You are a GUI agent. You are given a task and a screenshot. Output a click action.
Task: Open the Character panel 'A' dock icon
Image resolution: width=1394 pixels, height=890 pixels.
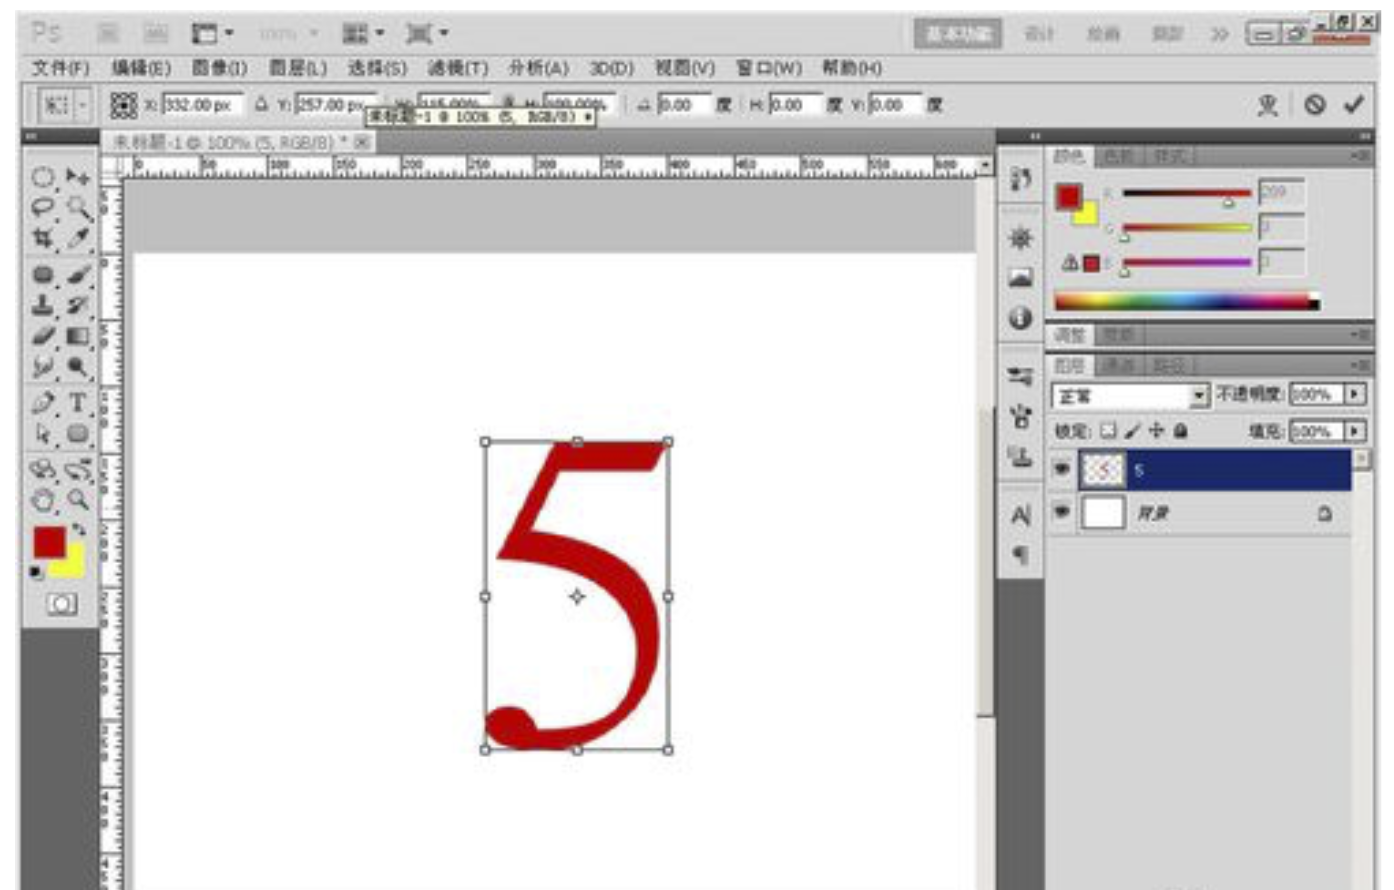click(1020, 515)
